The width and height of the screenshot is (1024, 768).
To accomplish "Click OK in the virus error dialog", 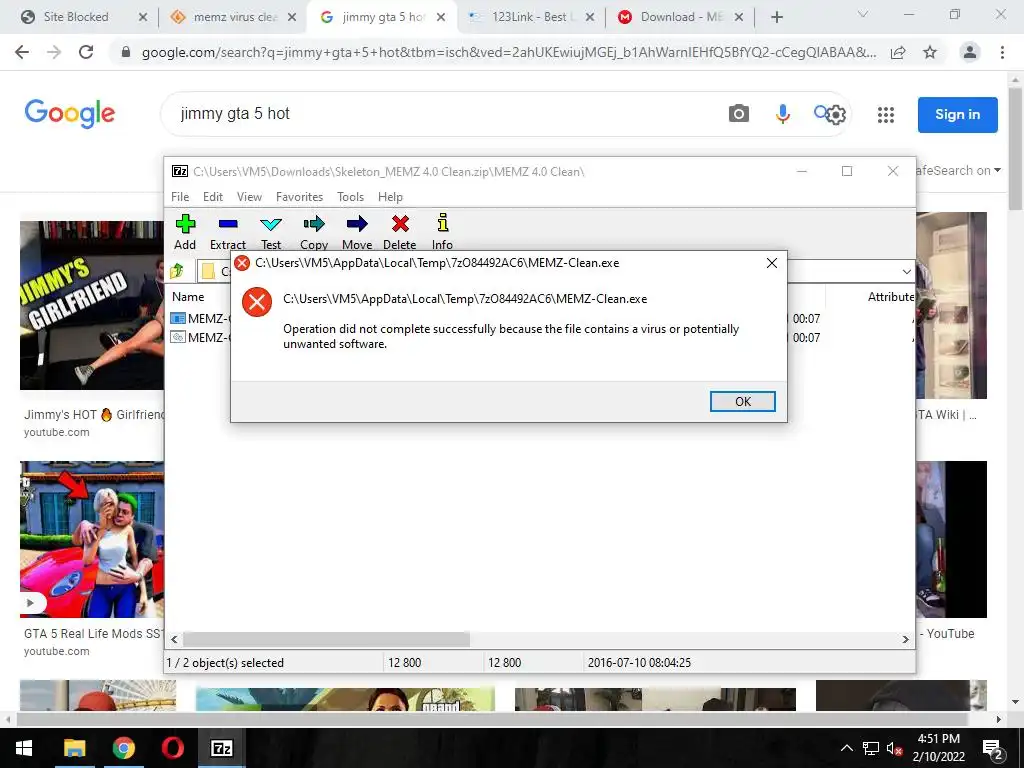I will [x=743, y=402].
